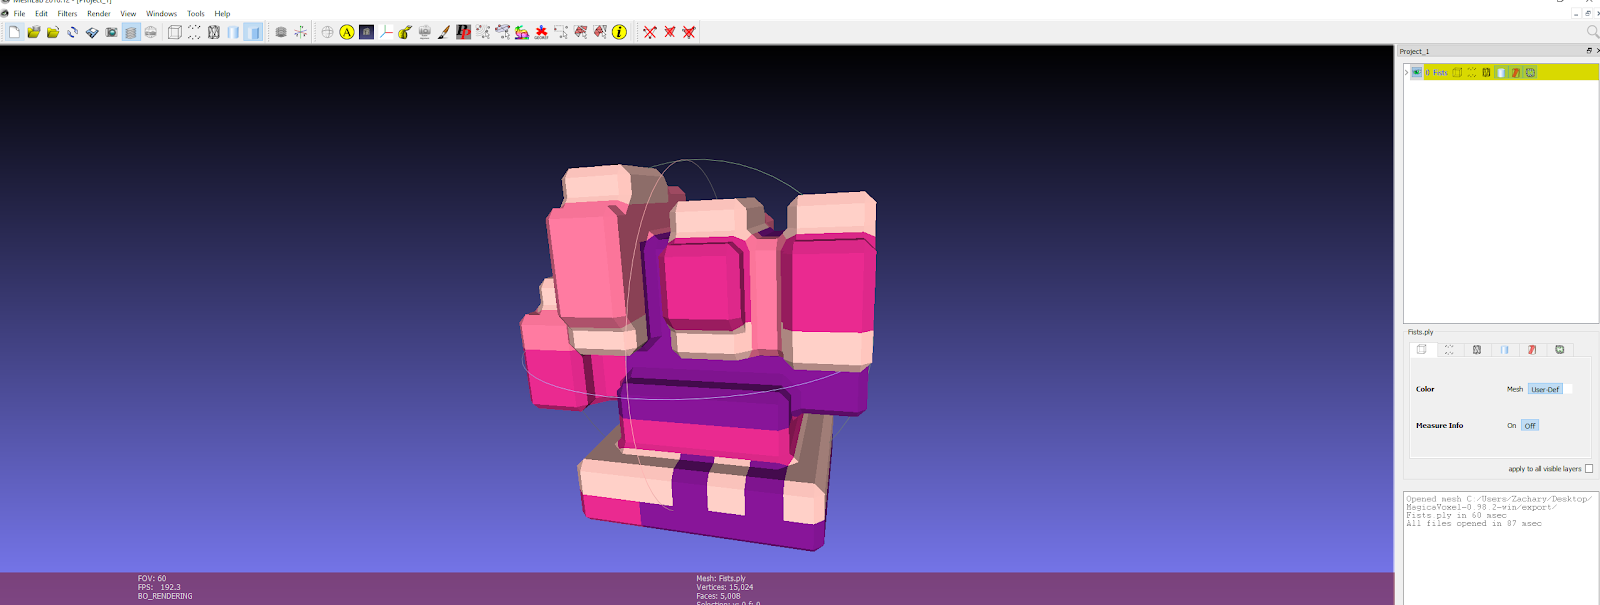Open the View menu
This screenshot has width=1600, height=605.
click(128, 14)
